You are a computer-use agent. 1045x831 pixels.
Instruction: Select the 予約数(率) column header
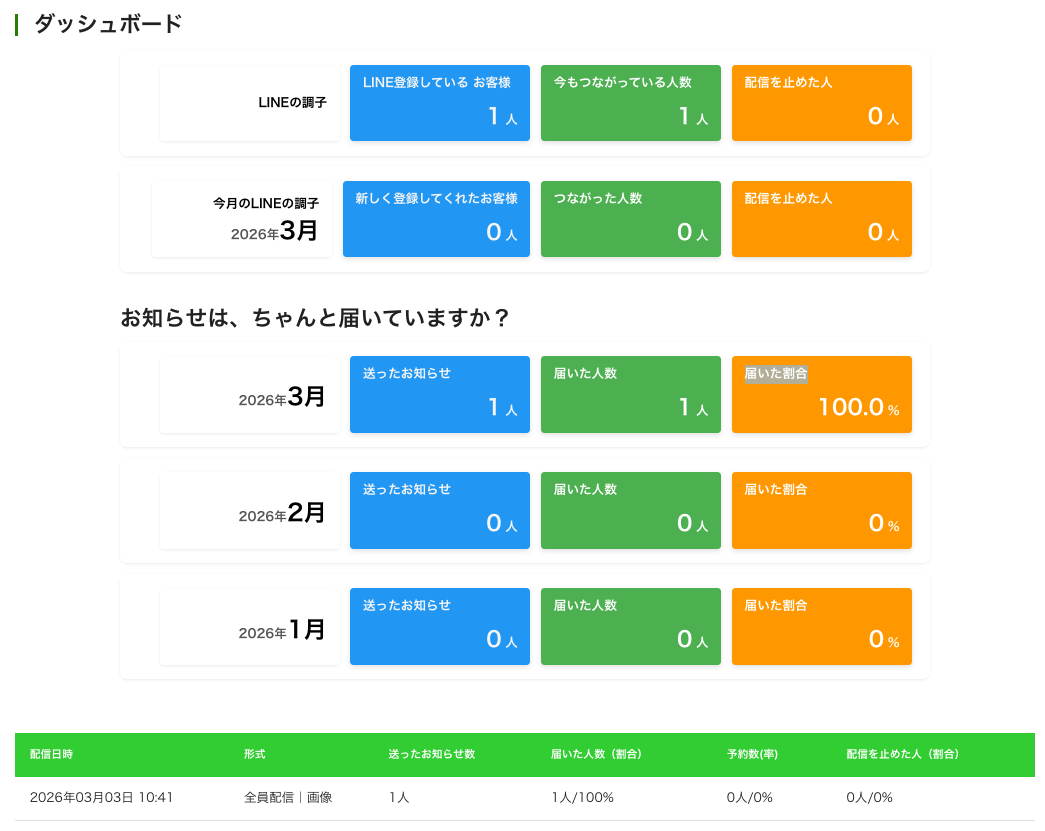[x=752, y=754]
